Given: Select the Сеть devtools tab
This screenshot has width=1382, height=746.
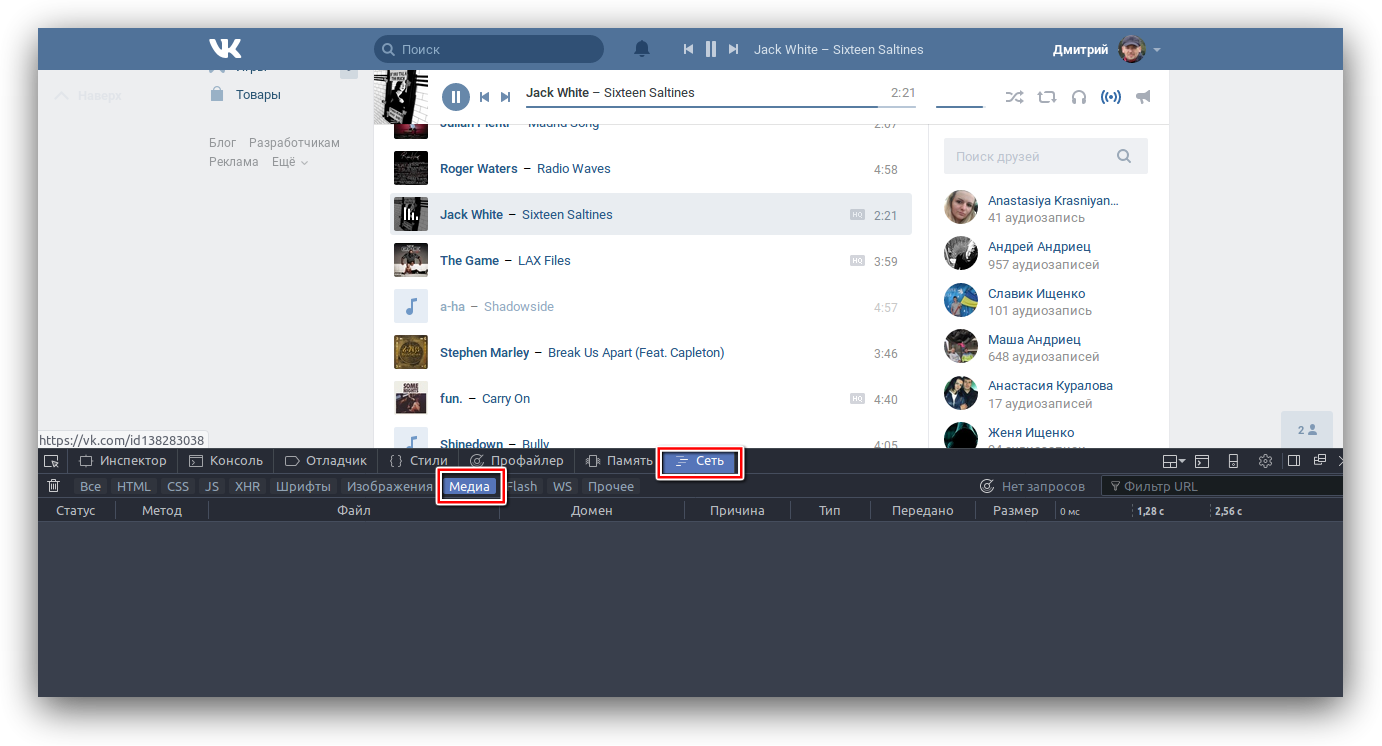Looking at the screenshot, I should click(700, 461).
